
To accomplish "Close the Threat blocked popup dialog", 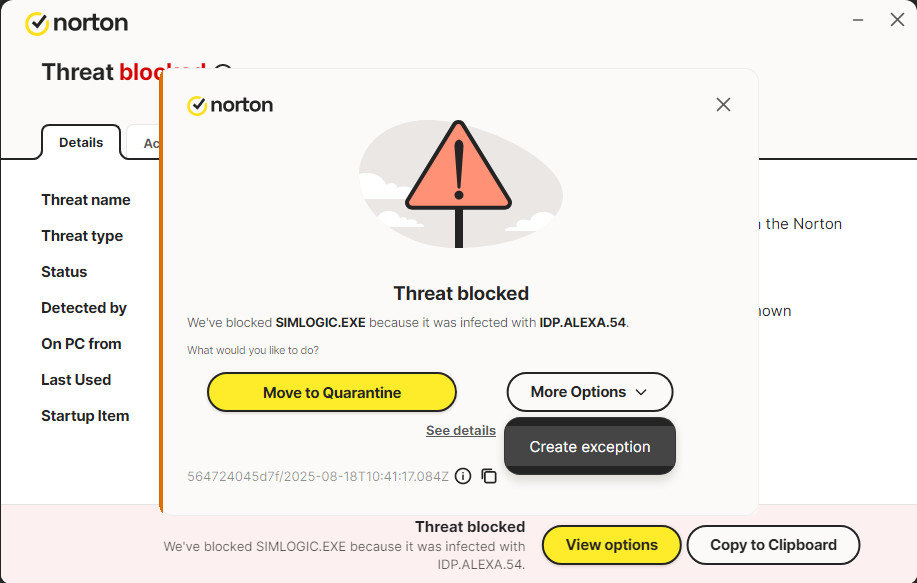I will pyautogui.click(x=723, y=105).
